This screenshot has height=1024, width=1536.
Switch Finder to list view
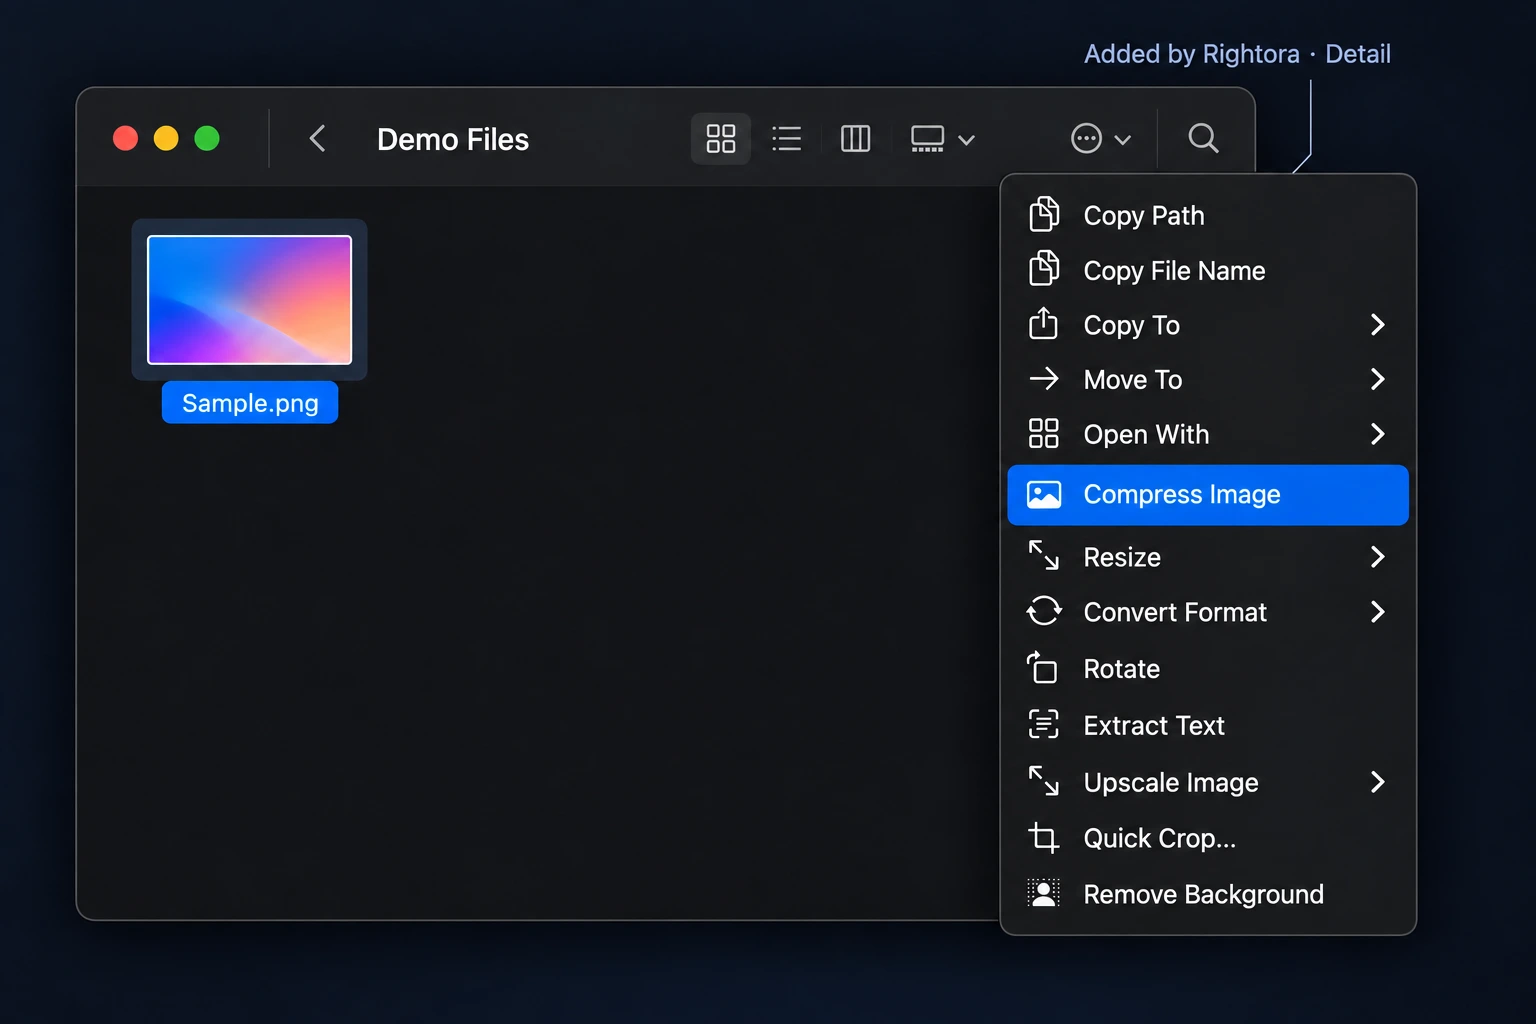[x=787, y=138]
